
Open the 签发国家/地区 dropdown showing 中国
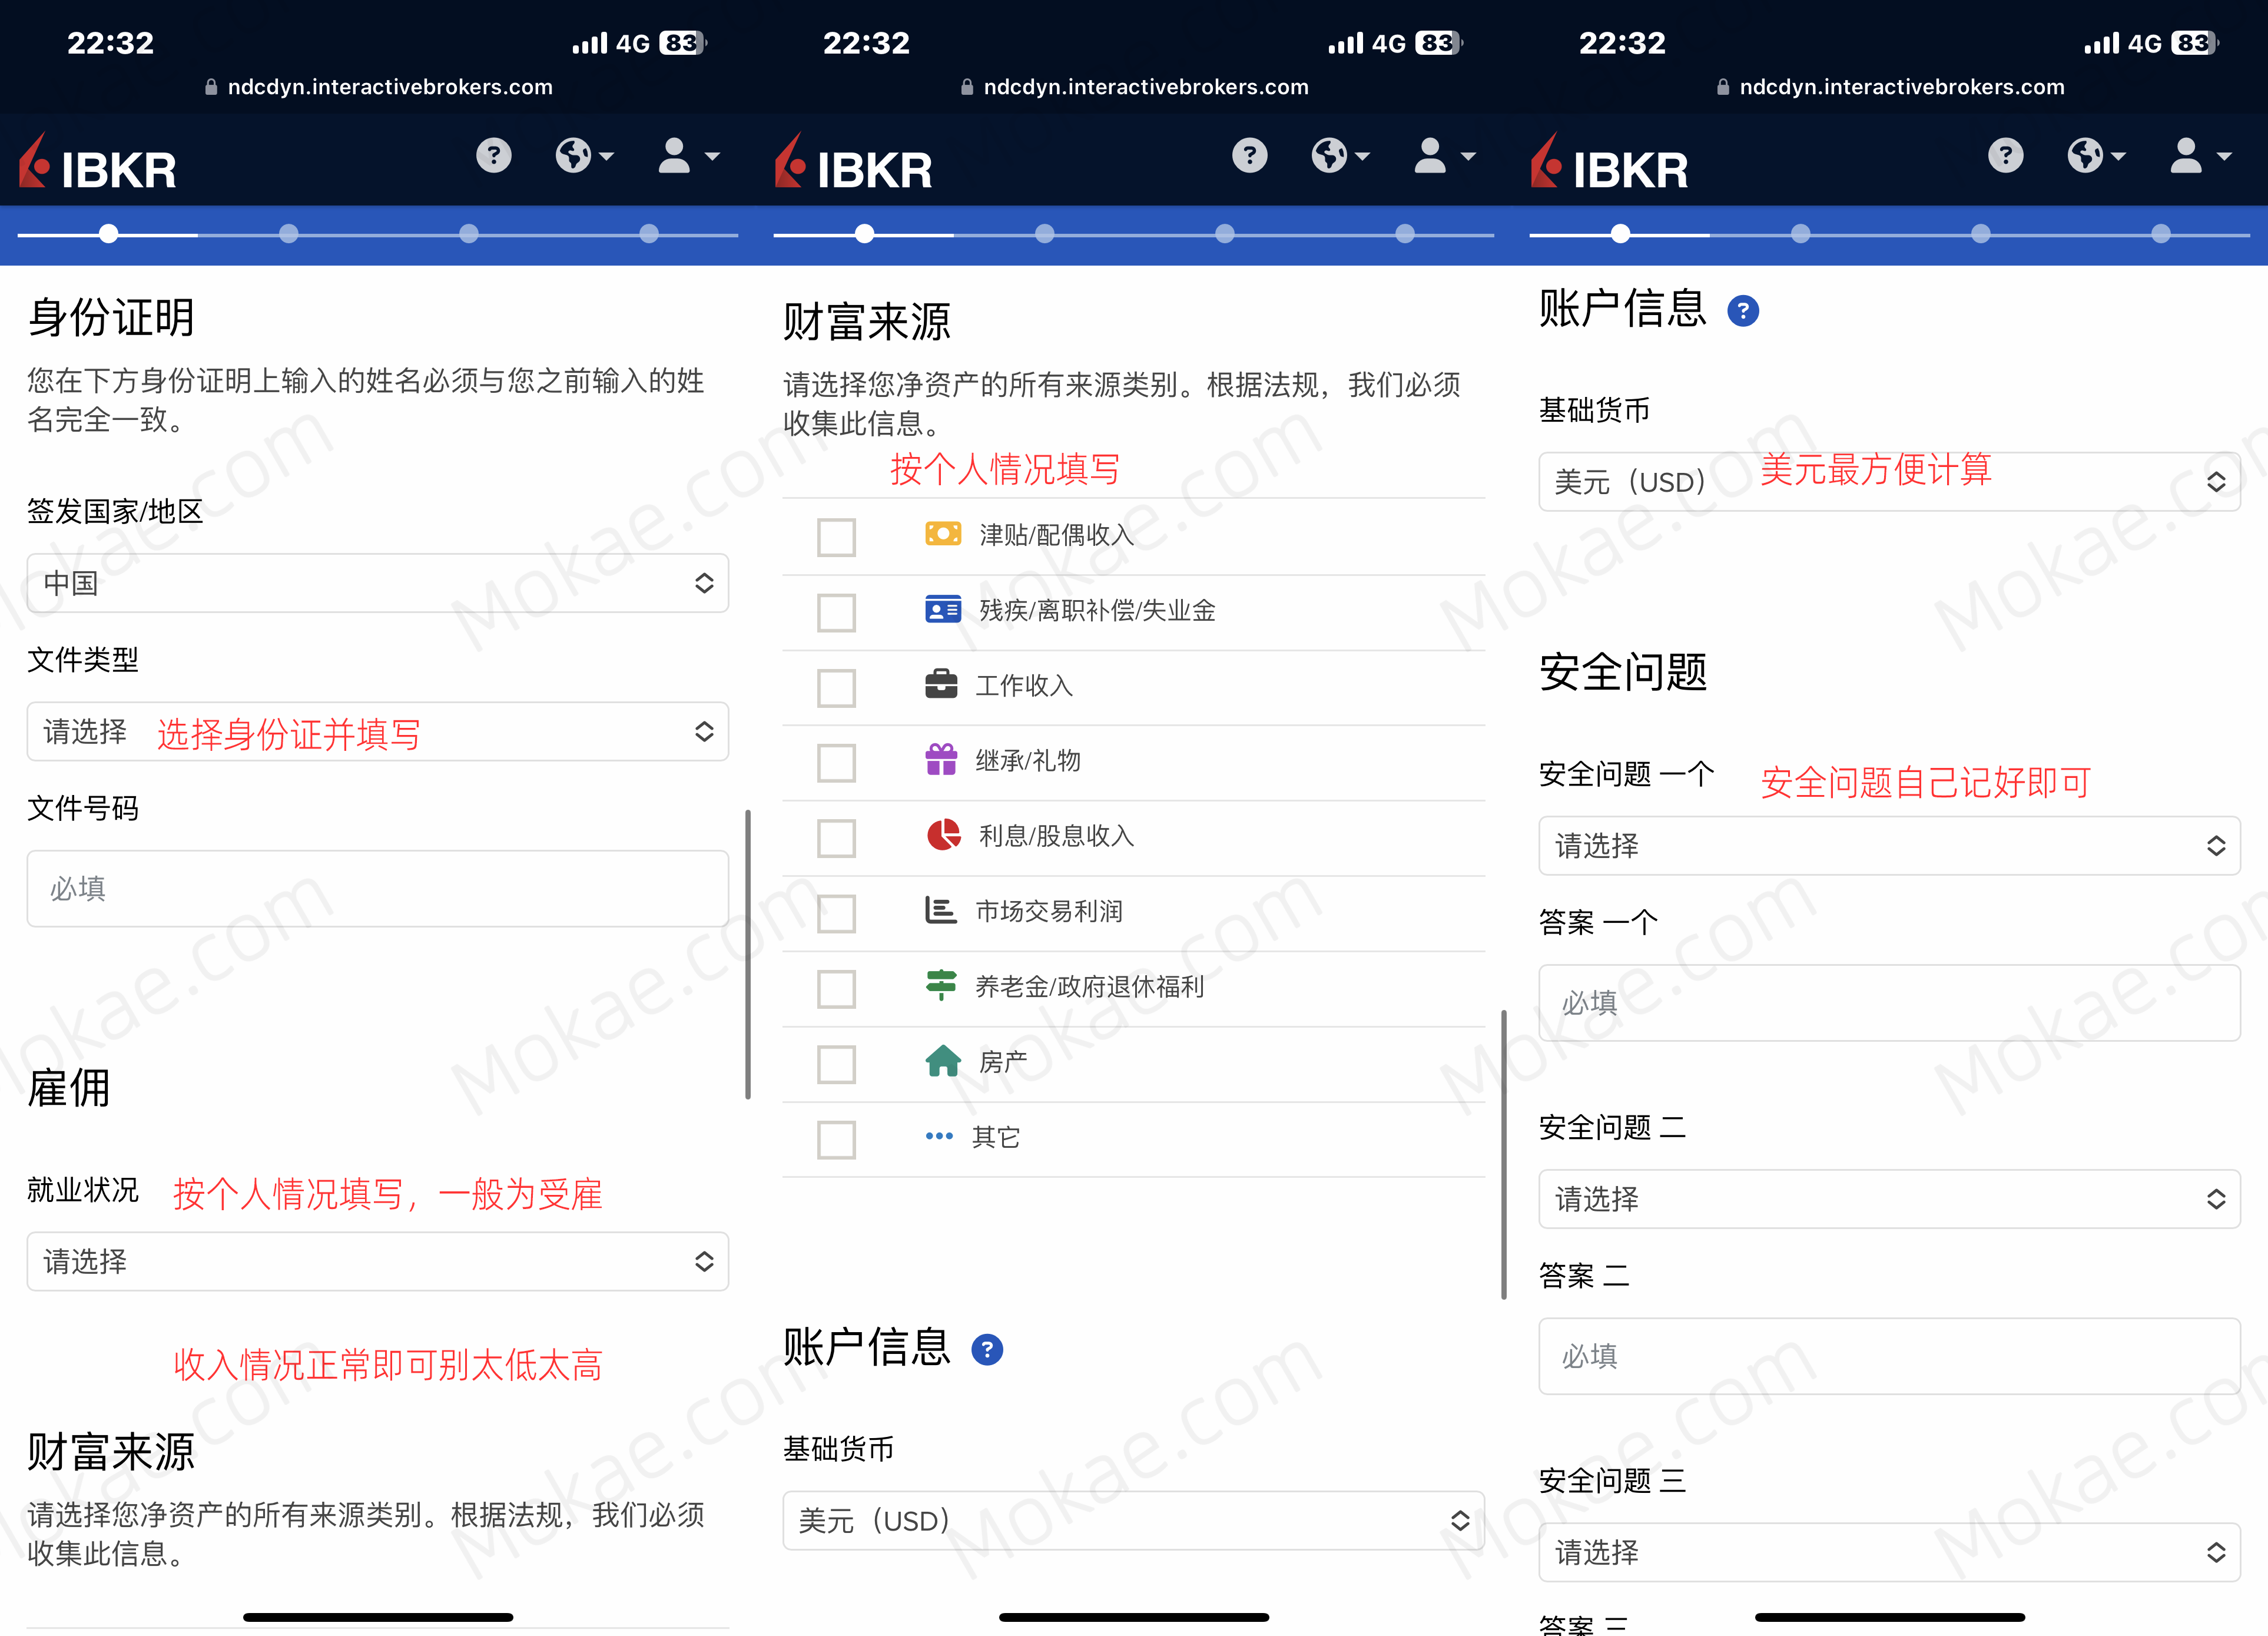378,583
